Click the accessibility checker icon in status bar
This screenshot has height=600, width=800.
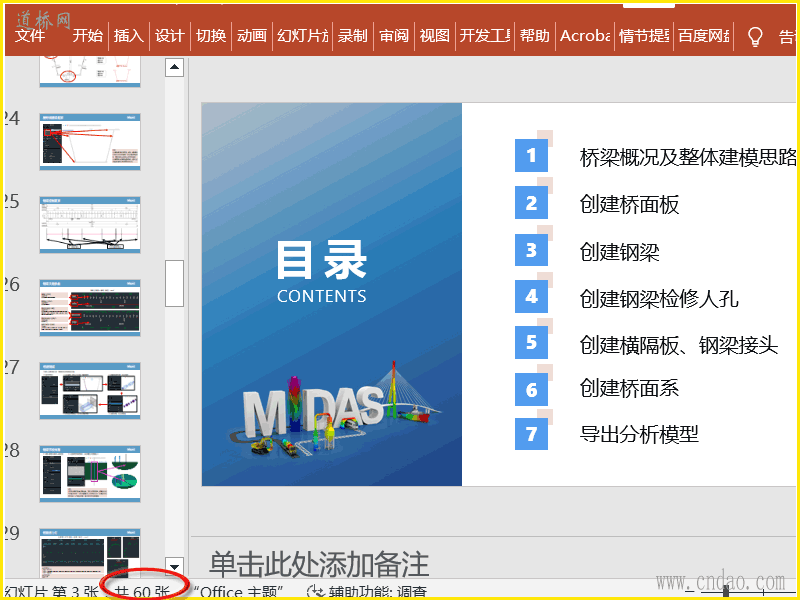point(315,592)
